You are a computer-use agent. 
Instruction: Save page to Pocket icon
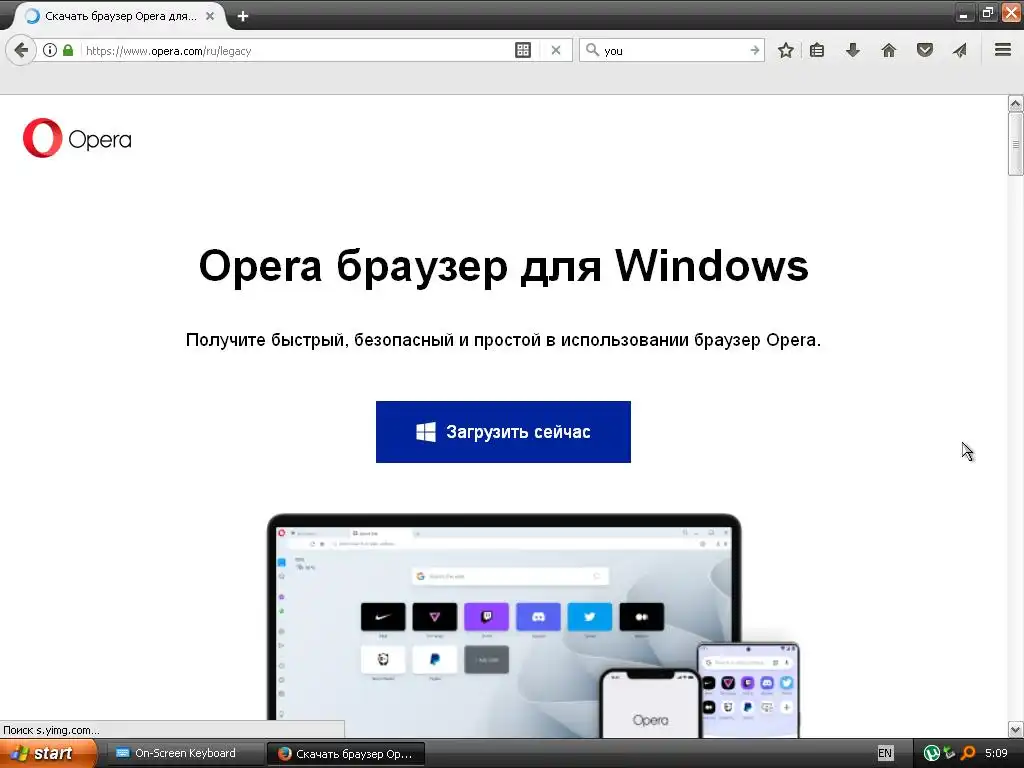[x=925, y=50]
